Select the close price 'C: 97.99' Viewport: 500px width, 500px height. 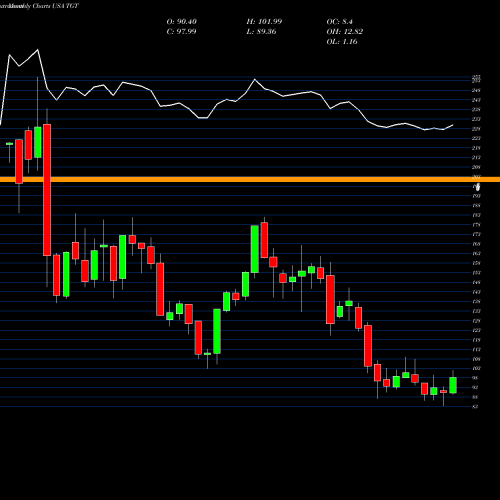coord(181,32)
